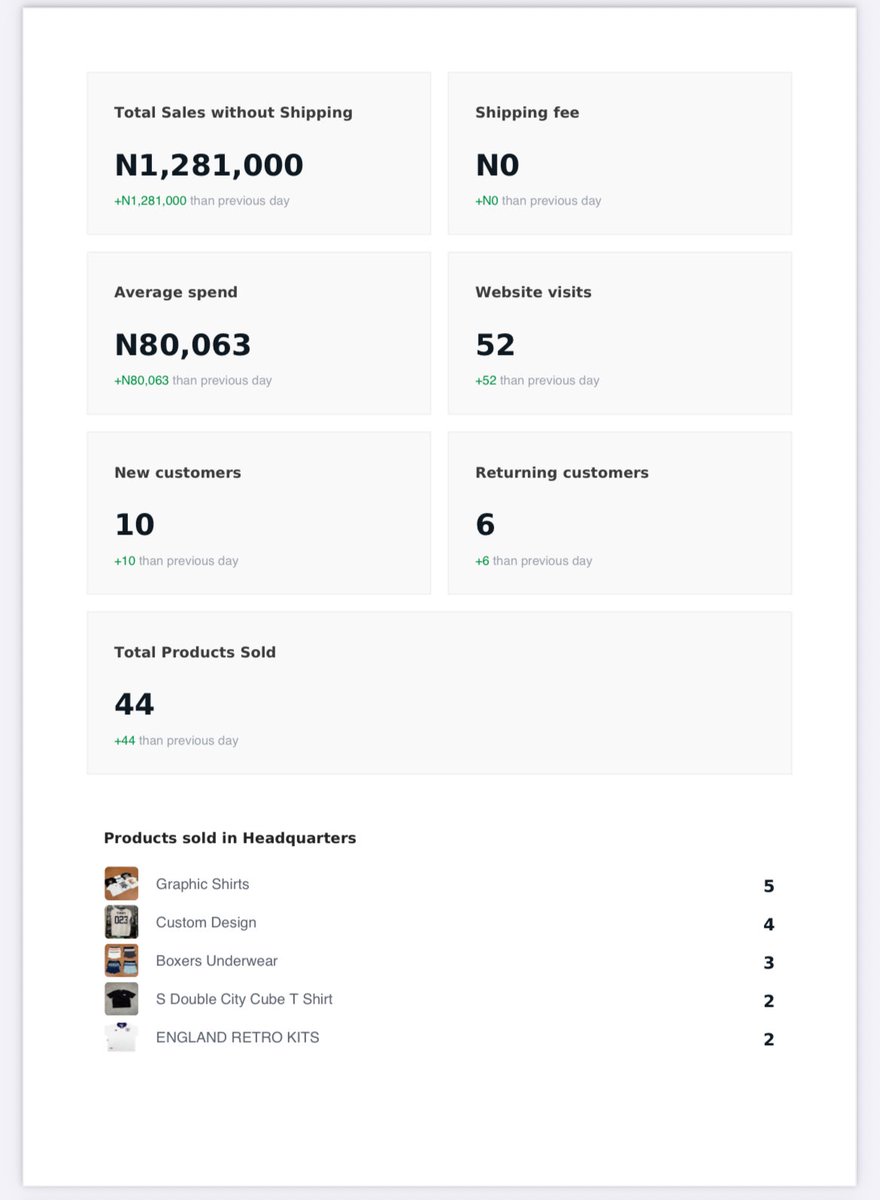Viewport: 880px width, 1200px height.
Task: Select the Custom Design product name
Action: tap(206, 922)
